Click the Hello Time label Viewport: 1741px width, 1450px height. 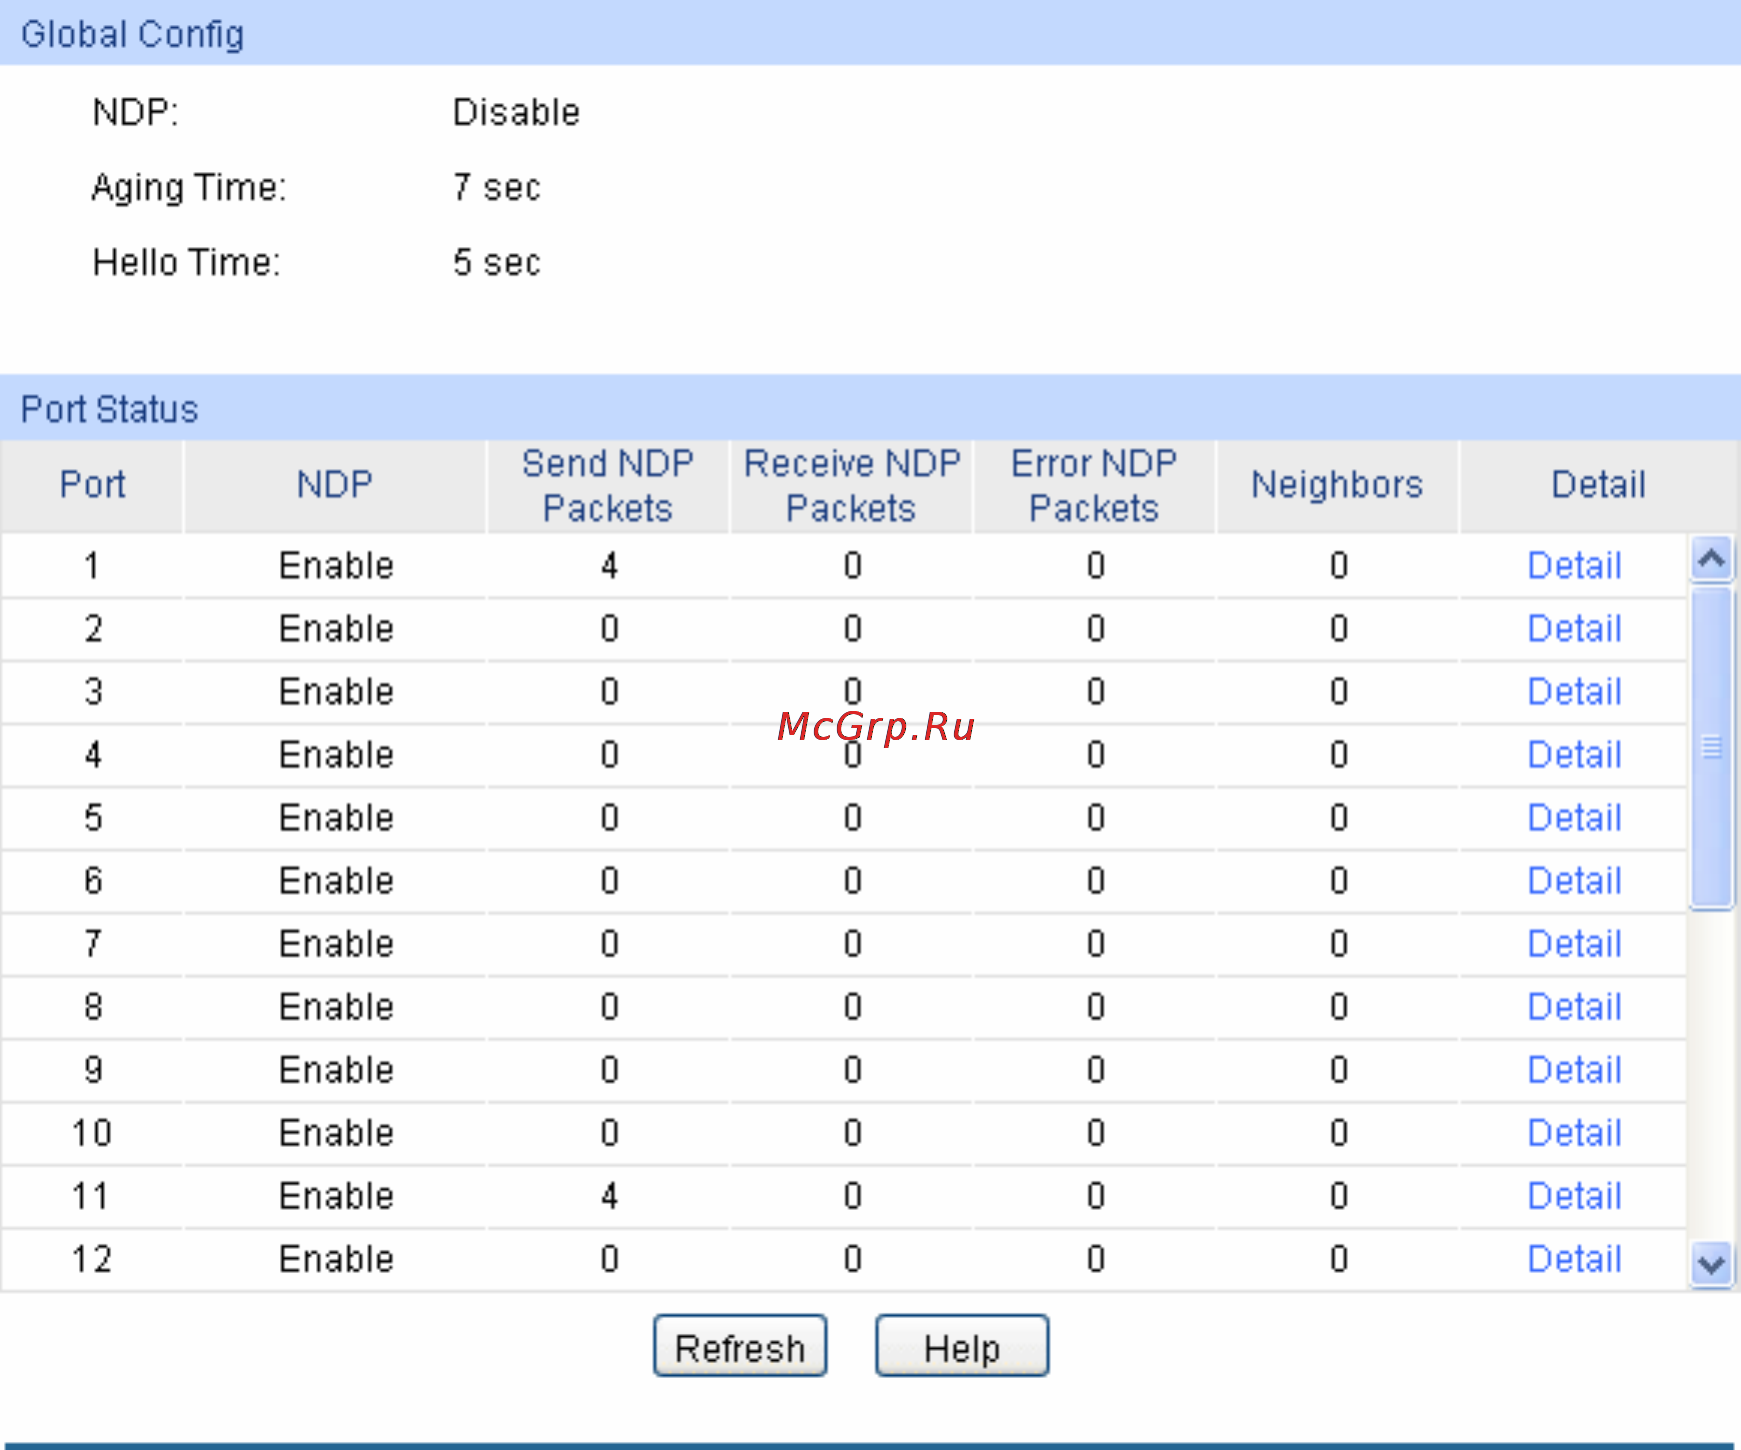[x=187, y=263]
